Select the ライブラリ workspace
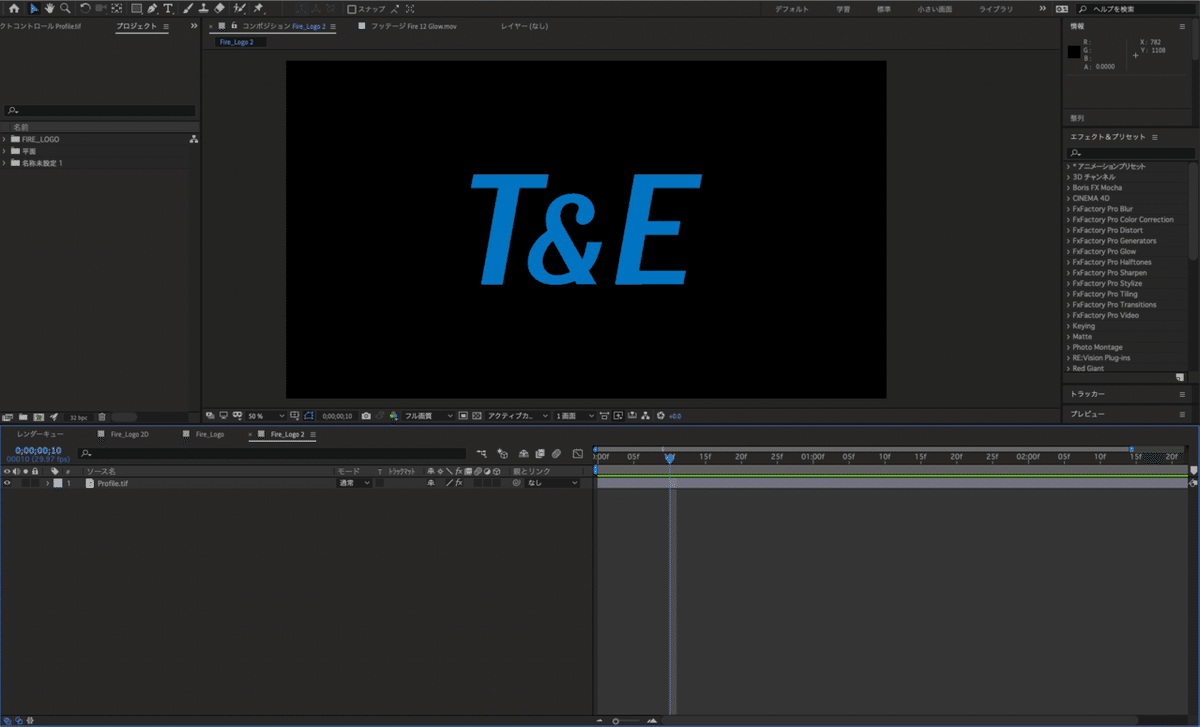The width and height of the screenshot is (1200, 727). [x=995, y=8]
